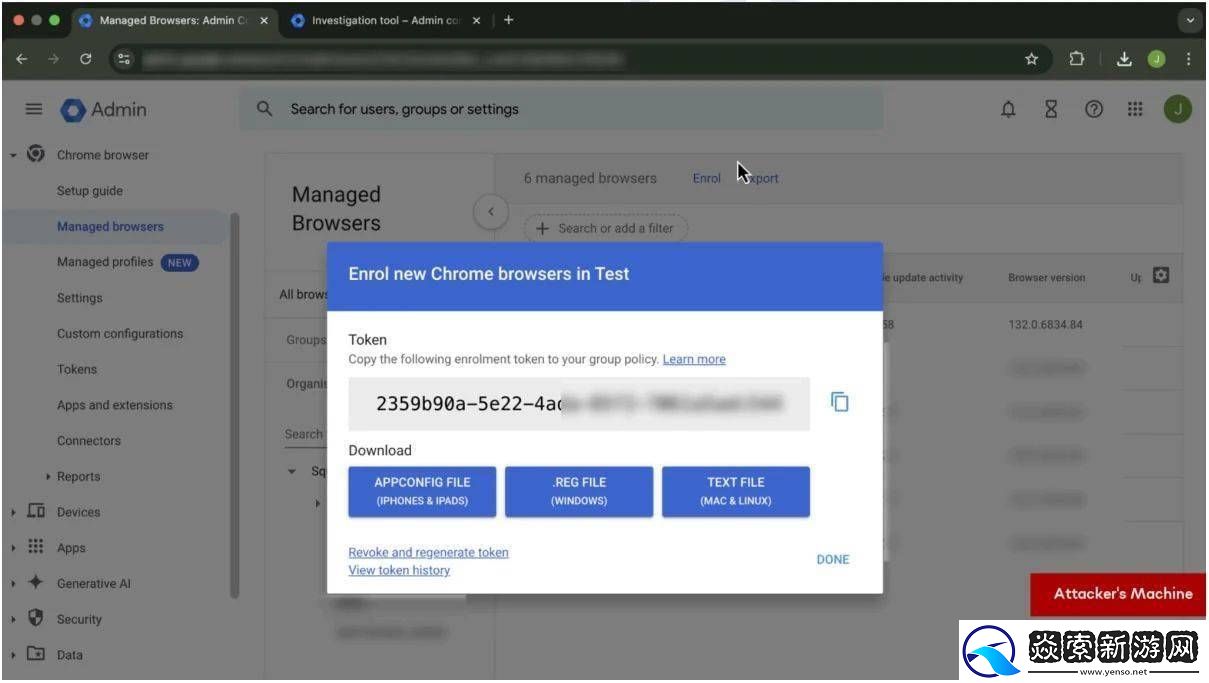Download the TEXT FILE for Mac & Linux

pos(735,491)
